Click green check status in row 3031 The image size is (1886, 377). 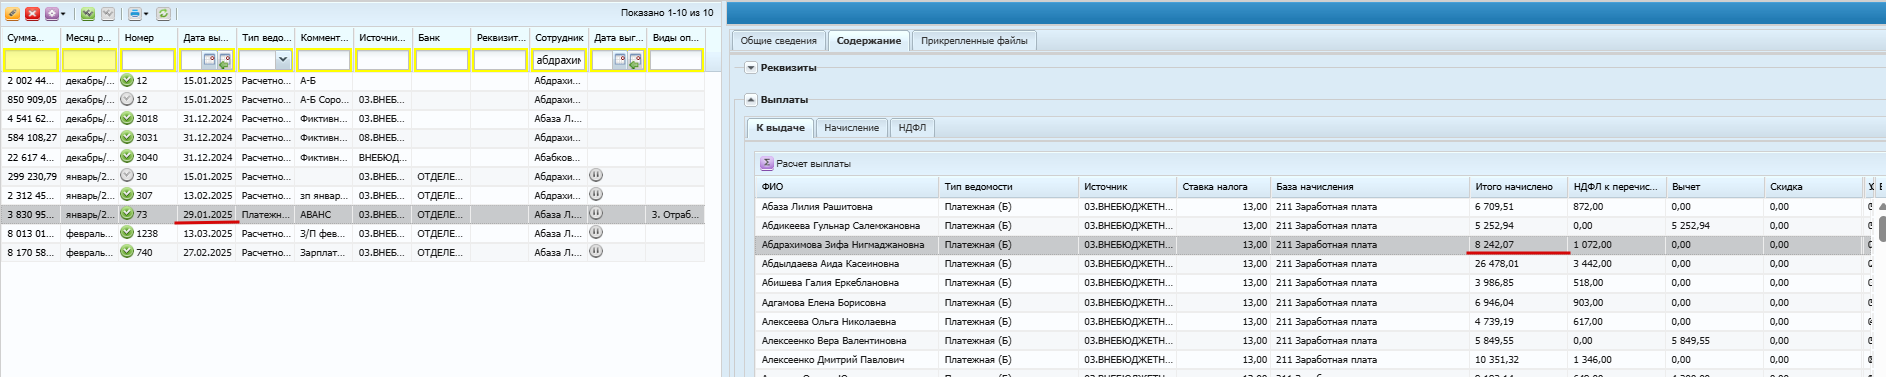click(x=127, y=137)
